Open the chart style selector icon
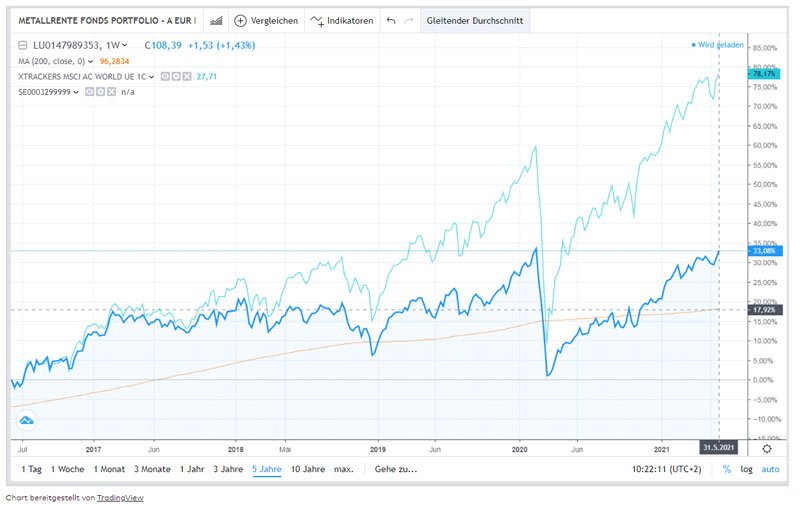 click(x=216, y=20)
